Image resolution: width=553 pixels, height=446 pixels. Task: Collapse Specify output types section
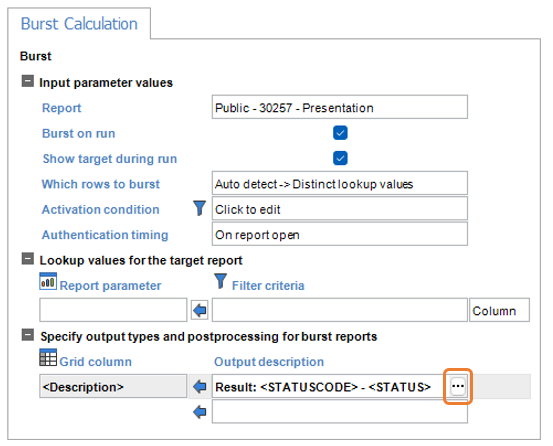point(28,335)
